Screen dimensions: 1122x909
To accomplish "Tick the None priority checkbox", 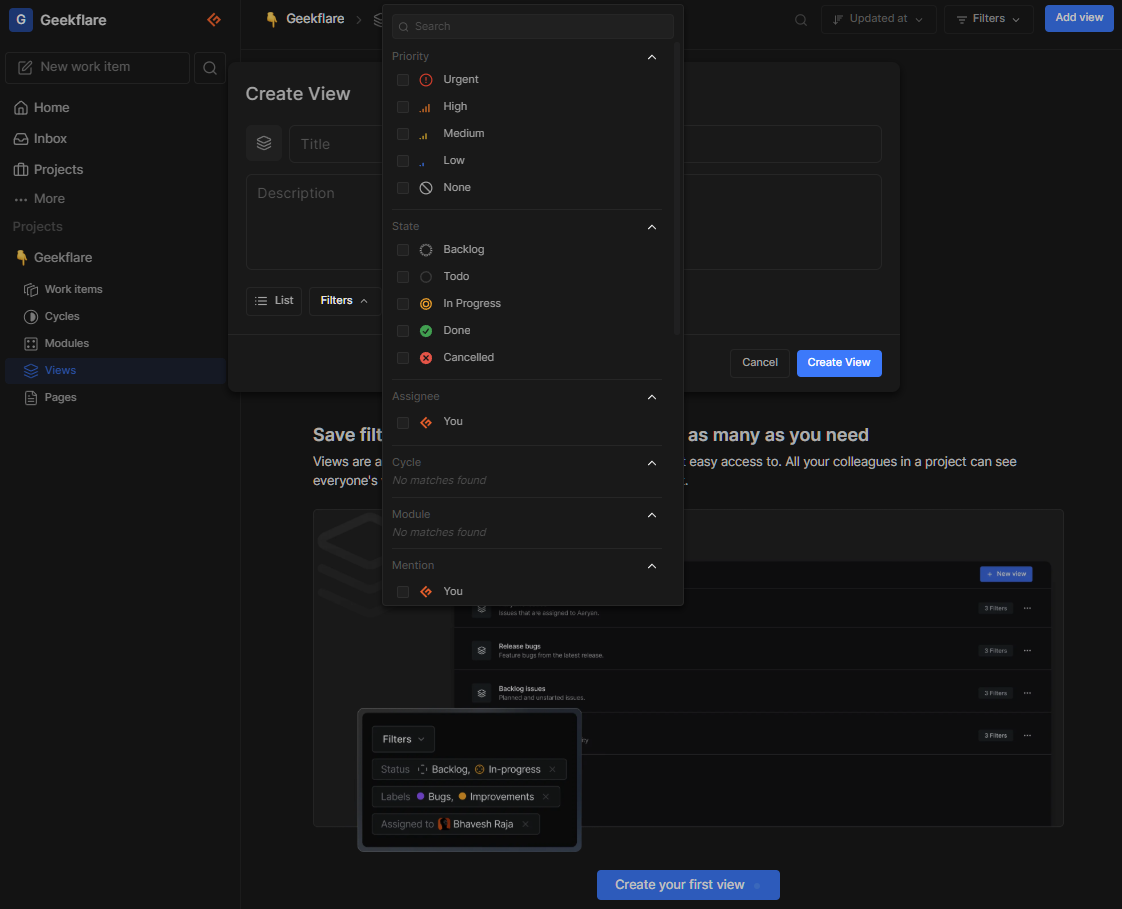I will coord(403,188).
